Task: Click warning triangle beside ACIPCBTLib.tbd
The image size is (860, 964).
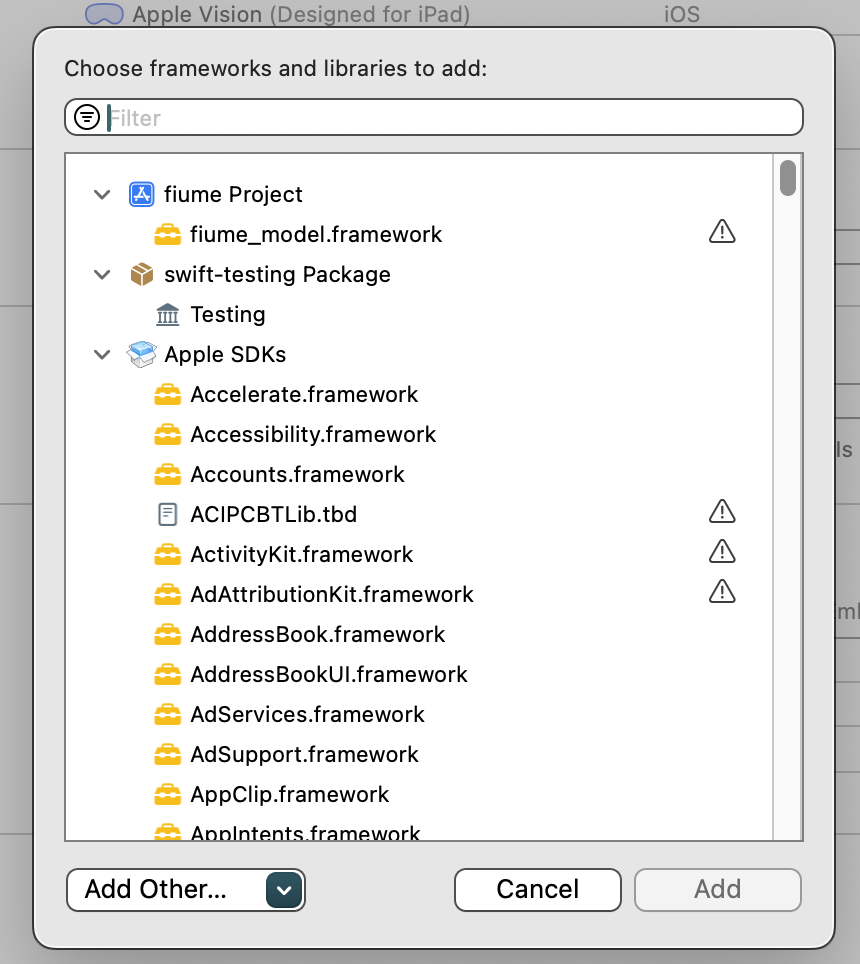Action: (x=722, y=512)
